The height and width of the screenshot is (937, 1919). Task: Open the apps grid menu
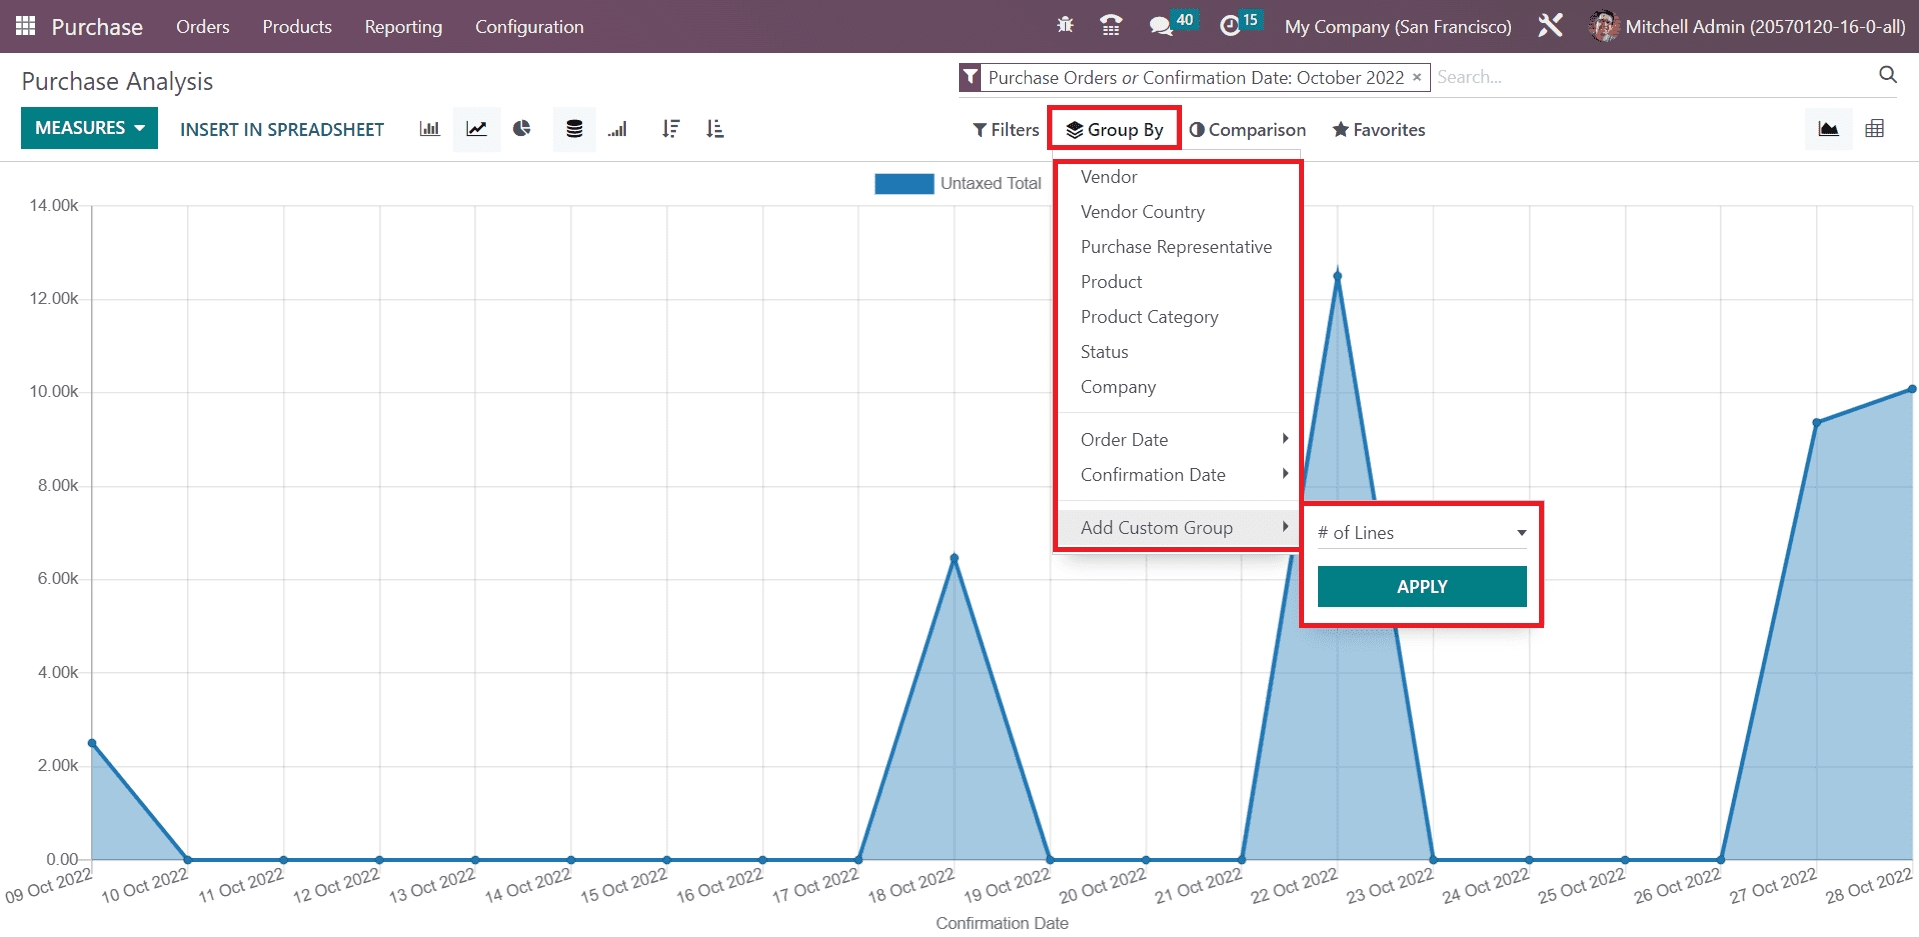tap(26, 26)
